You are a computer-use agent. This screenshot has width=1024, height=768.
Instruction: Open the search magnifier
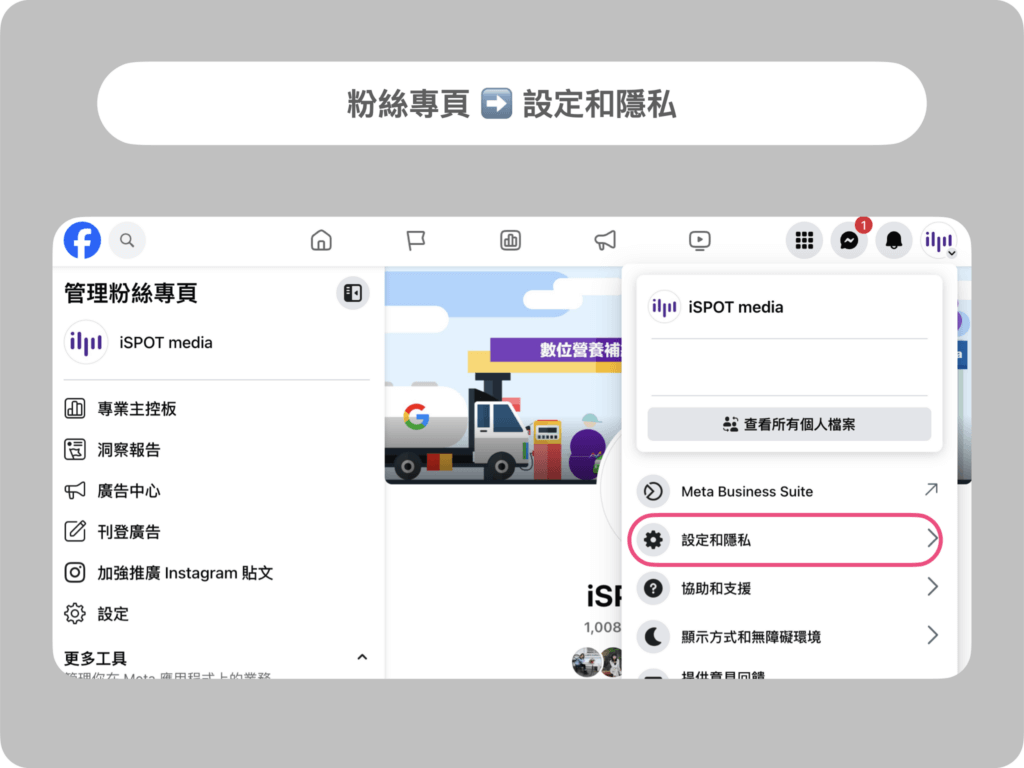[x=126, y=240]
